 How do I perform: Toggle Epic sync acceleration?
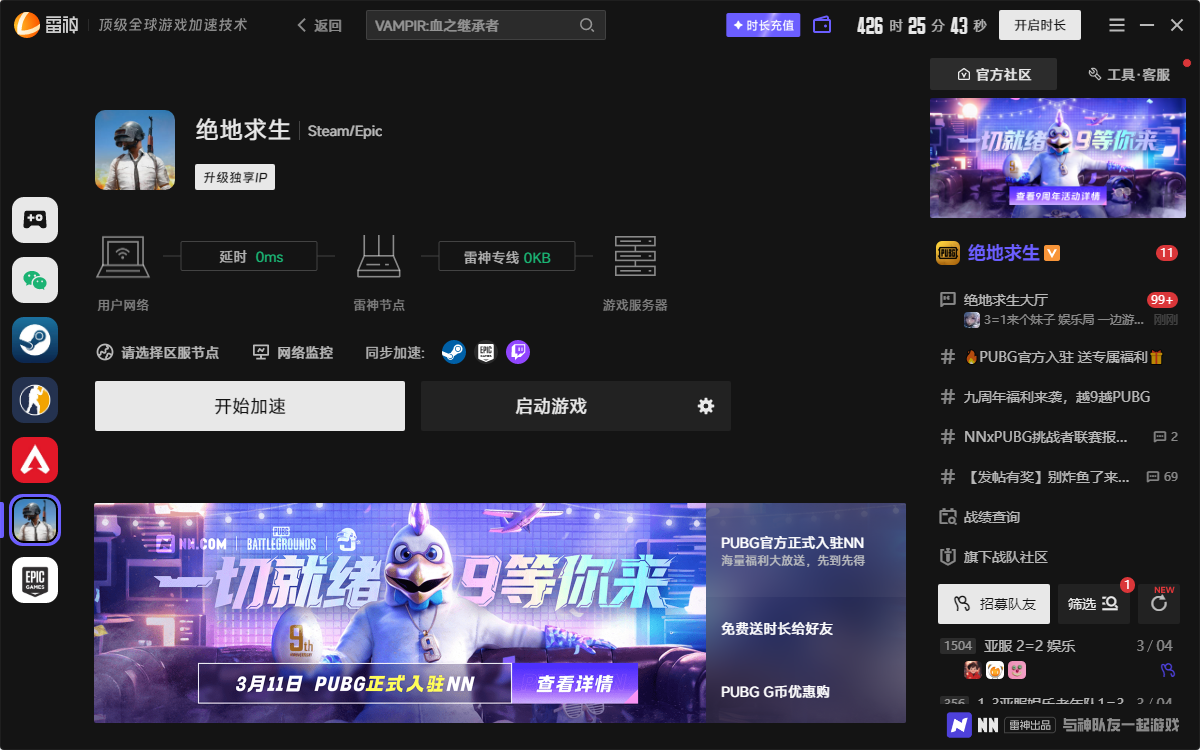click(485, 352)
